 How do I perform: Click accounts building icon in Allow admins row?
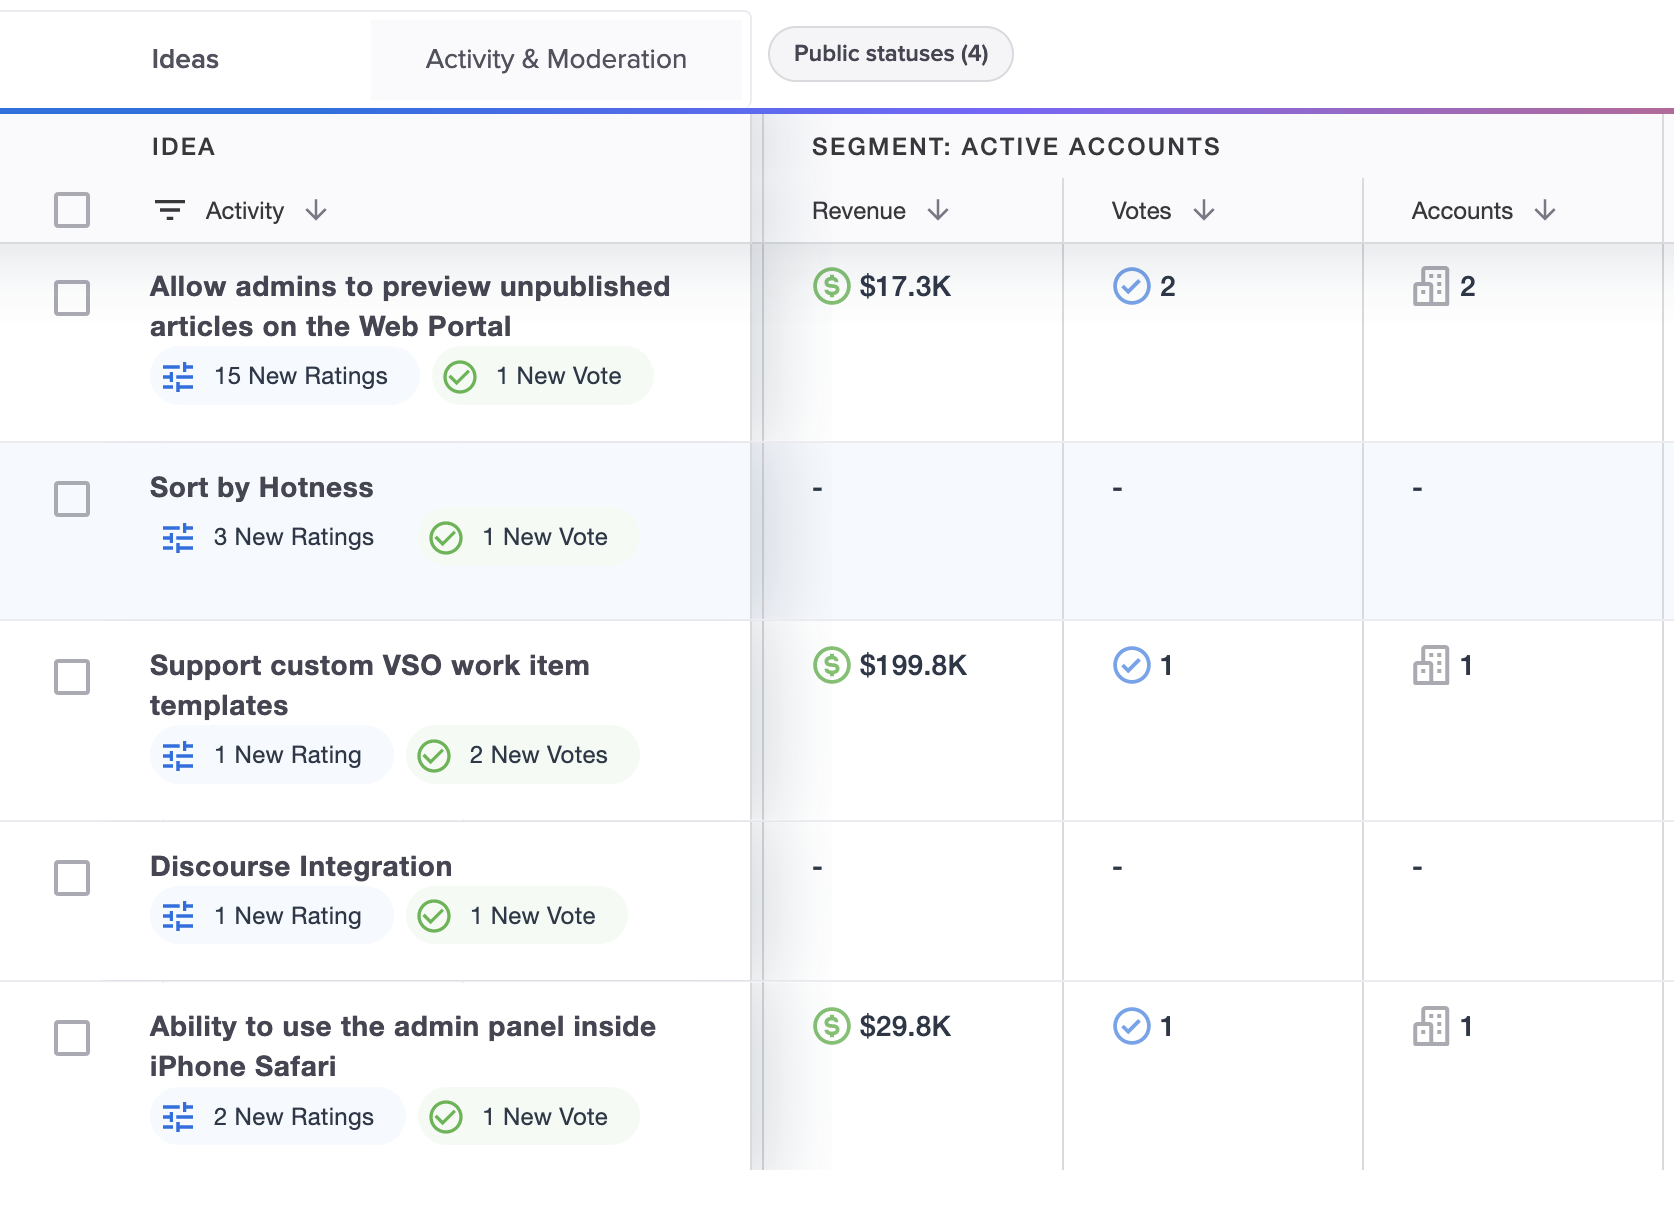1431,286
